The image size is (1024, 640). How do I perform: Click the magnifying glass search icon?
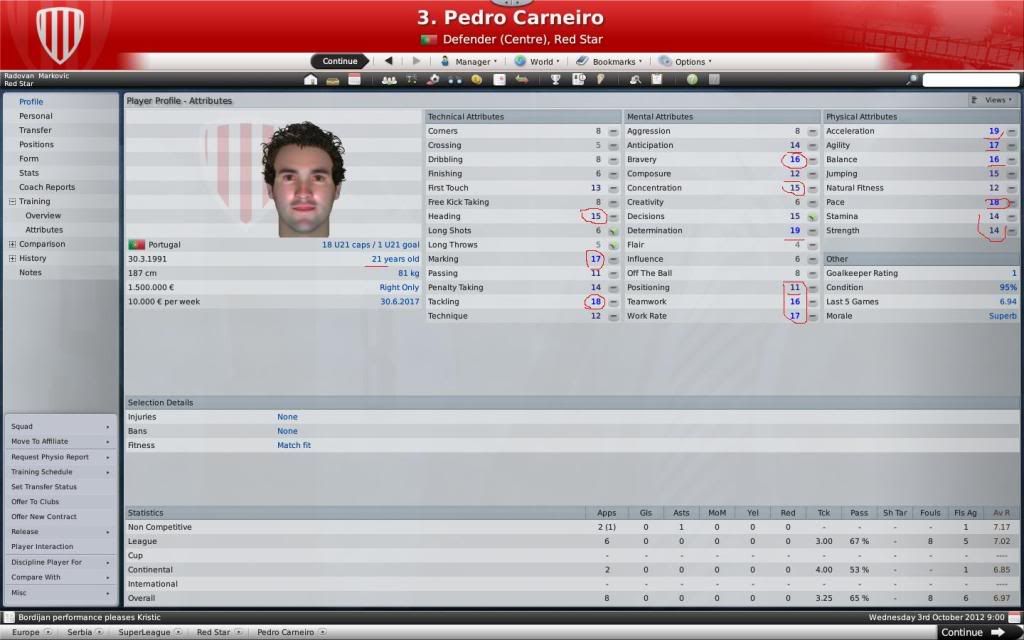[912, 80]
